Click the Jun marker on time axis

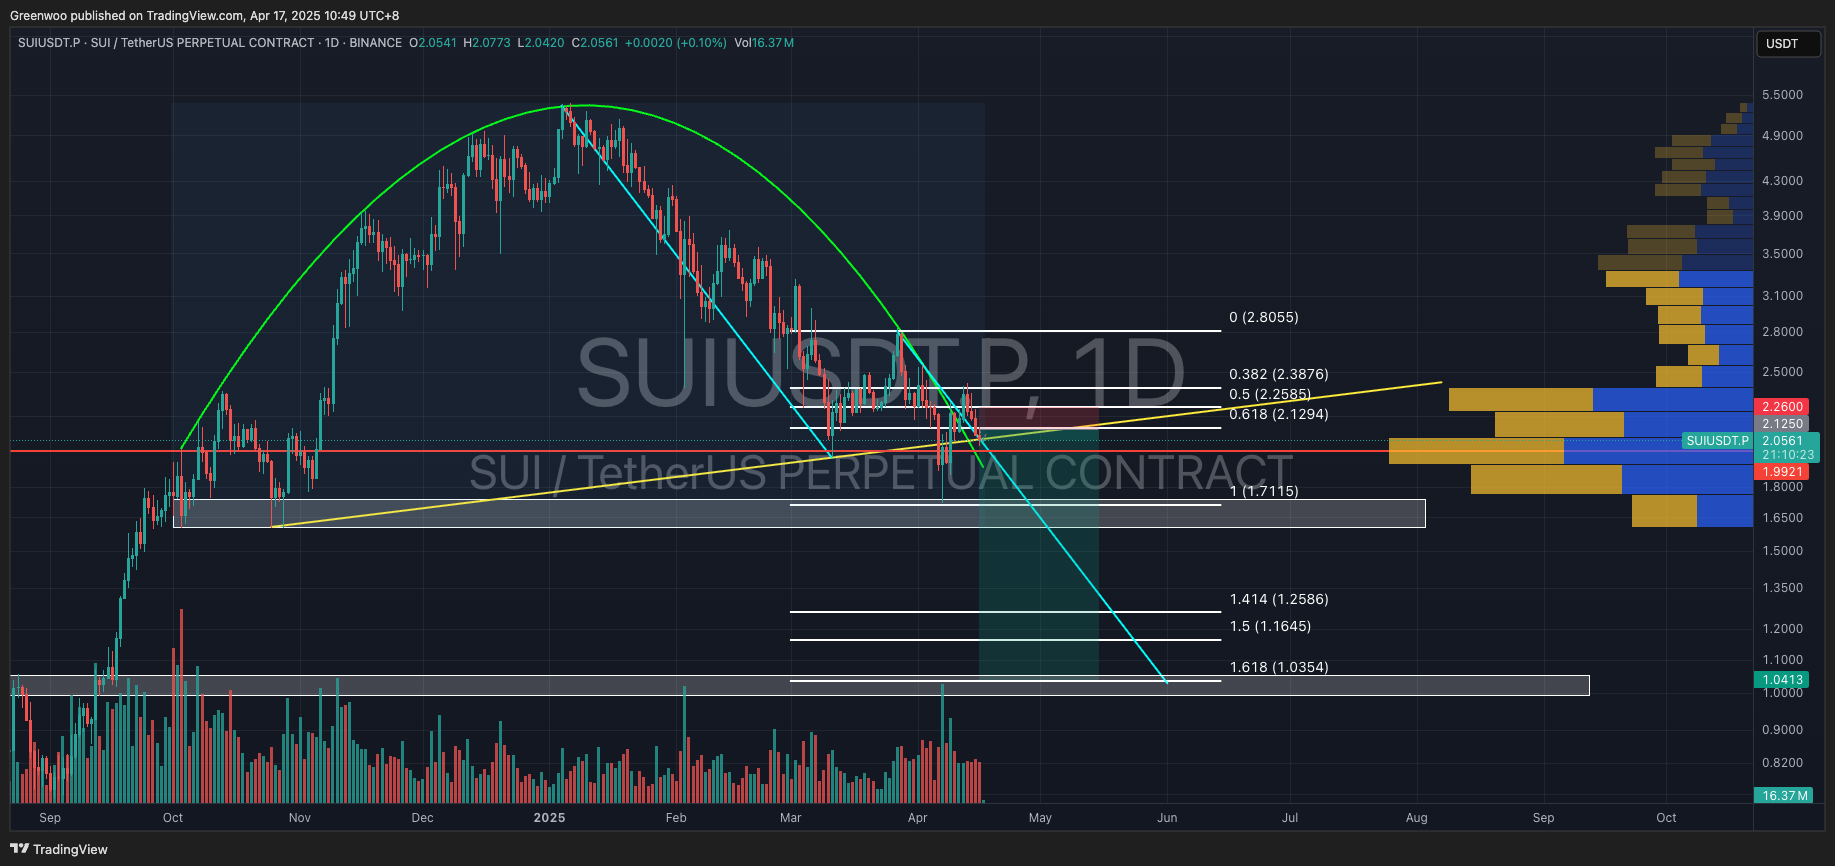[1166, 818]
